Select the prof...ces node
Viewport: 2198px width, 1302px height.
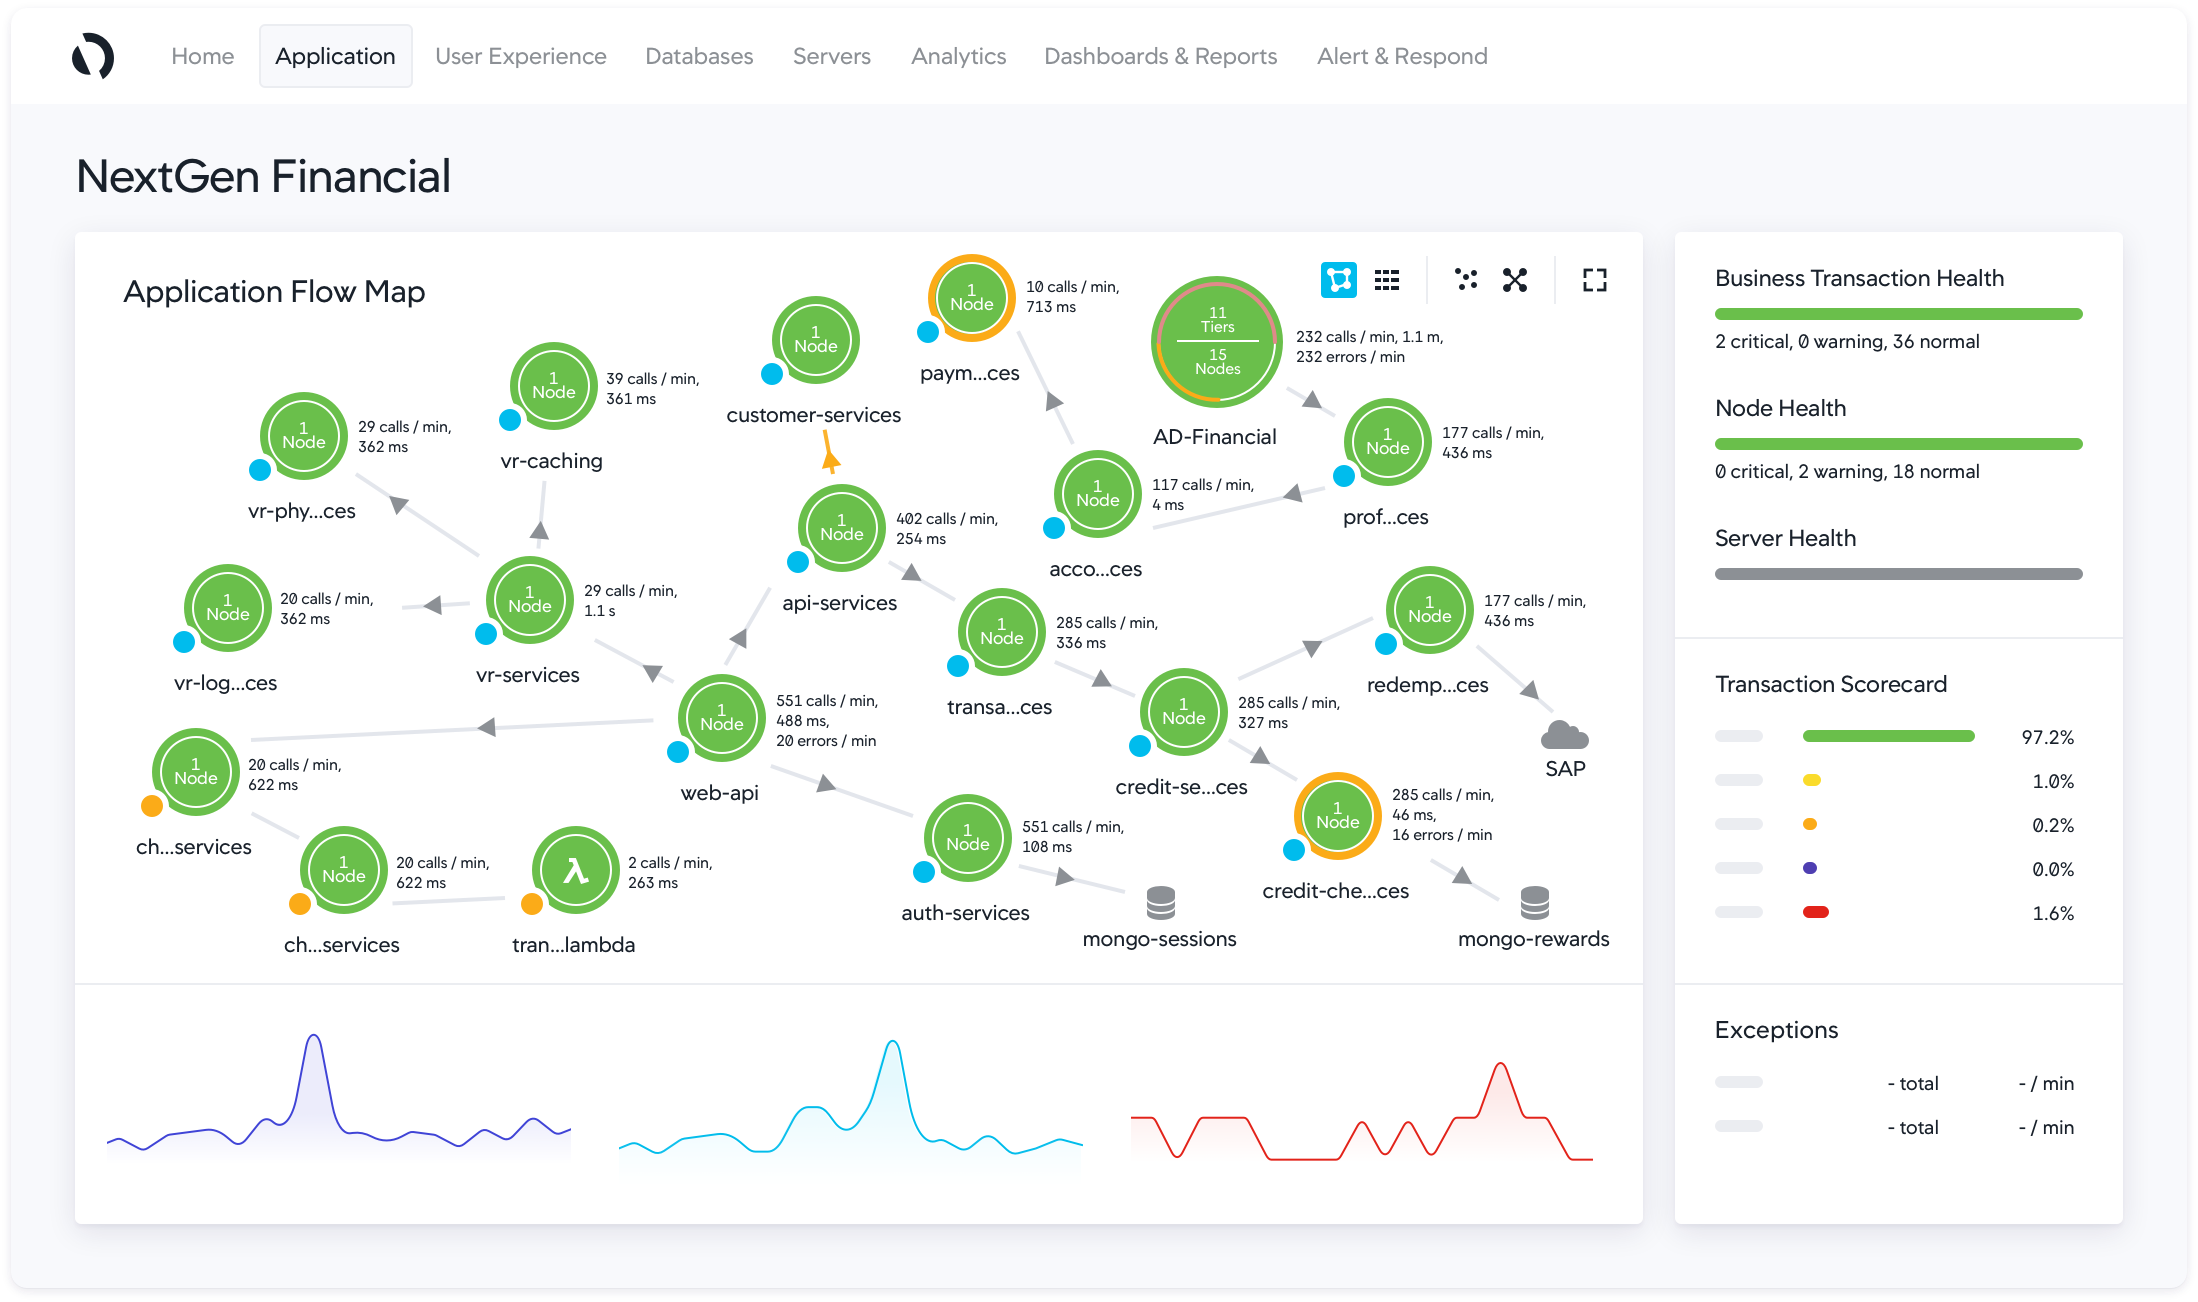pyautogui.click(x=1387, y=442)
